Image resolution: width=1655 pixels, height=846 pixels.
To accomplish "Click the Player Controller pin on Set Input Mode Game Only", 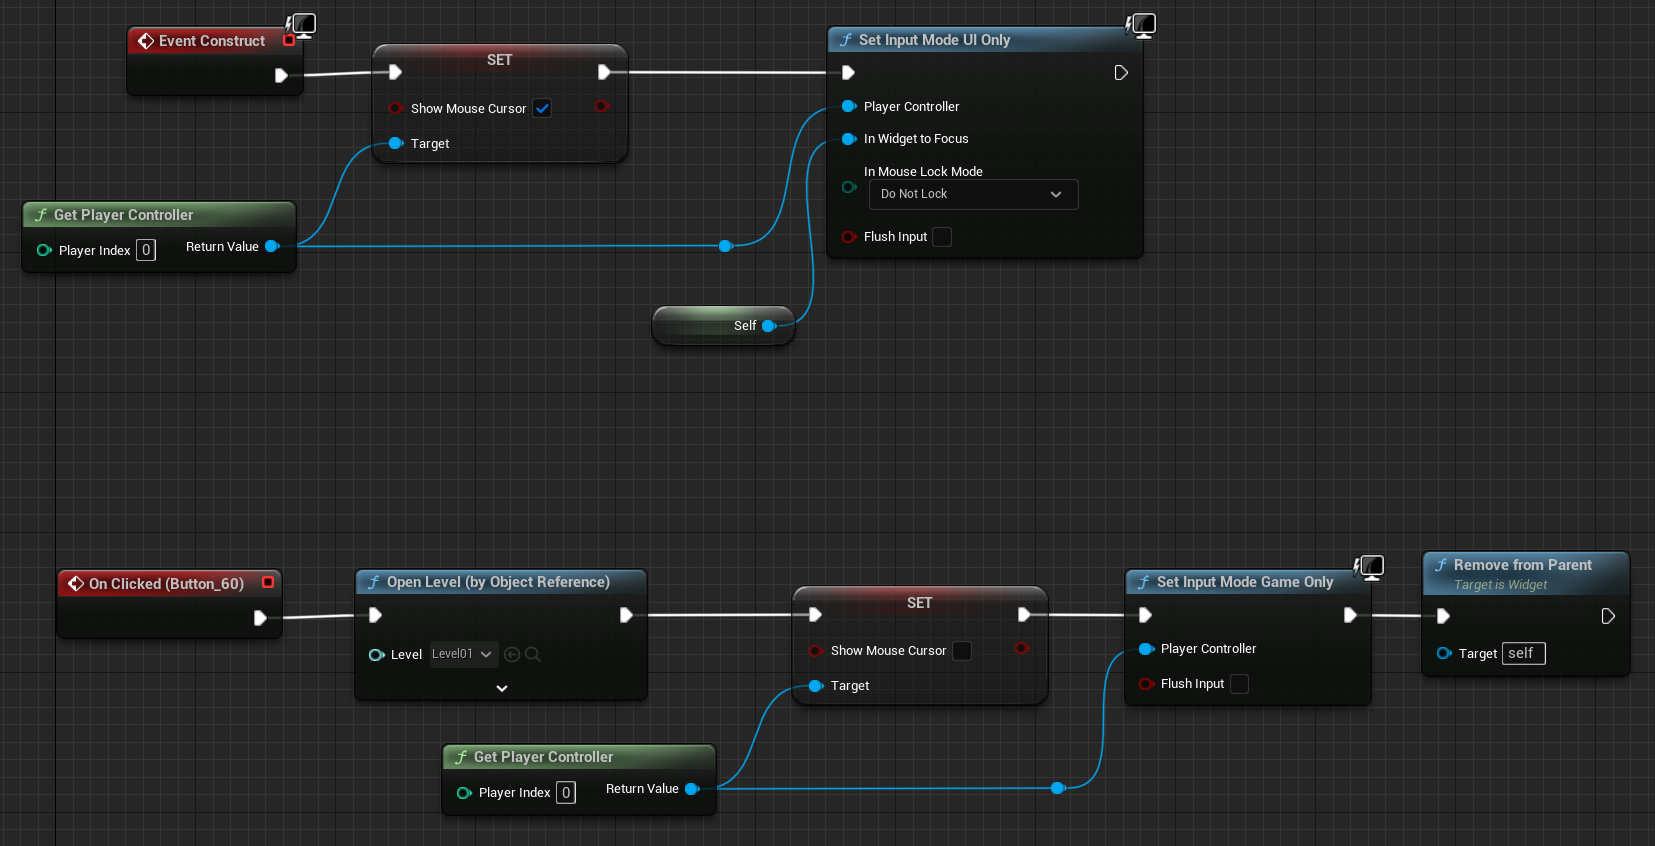I will point(1146,649).
